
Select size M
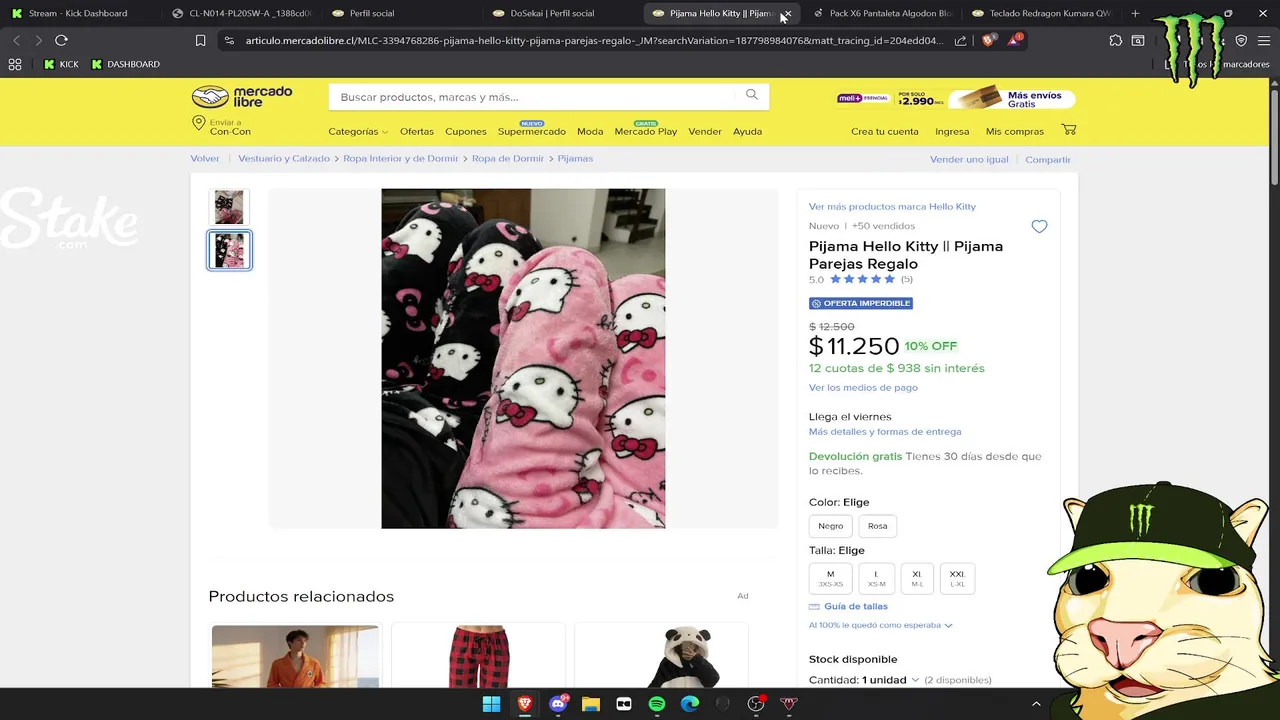pos(831,578)
